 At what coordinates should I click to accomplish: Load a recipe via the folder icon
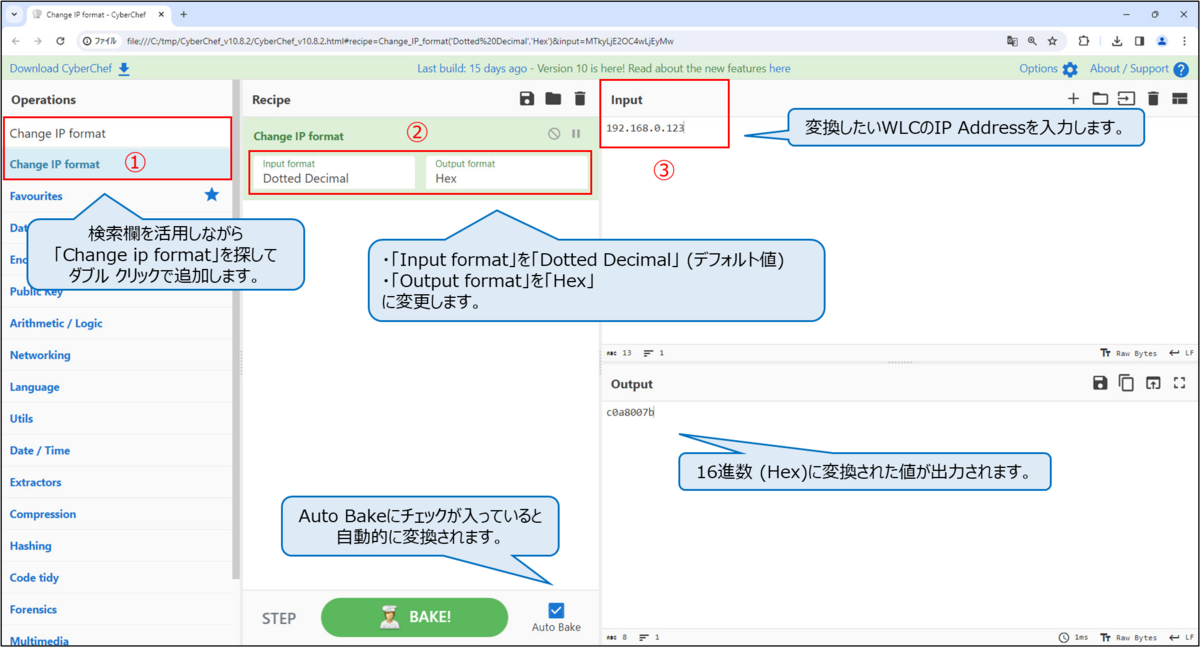(555, 99)
